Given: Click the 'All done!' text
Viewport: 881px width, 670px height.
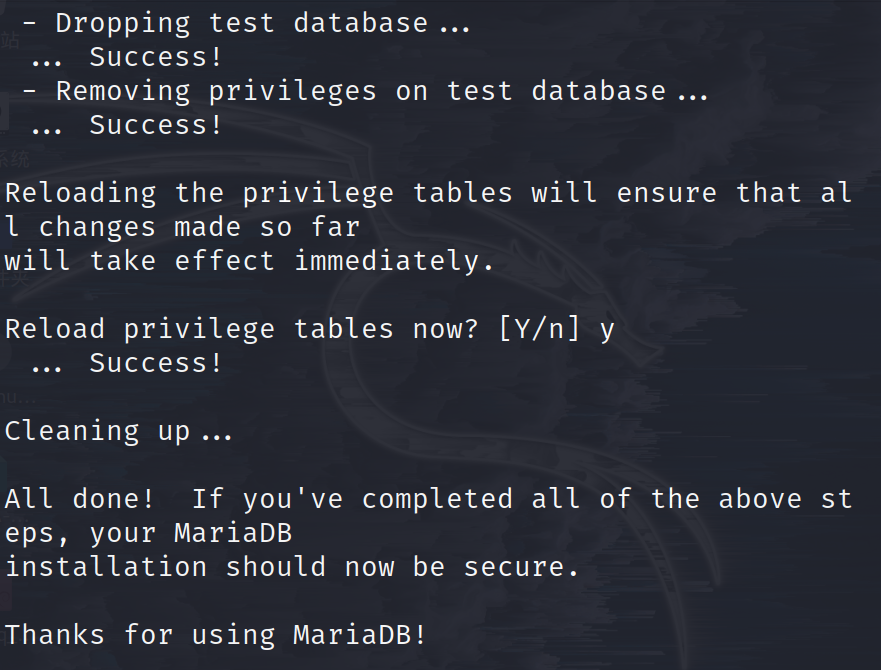Looking at the screenshot, I should (x=80, y=498).
